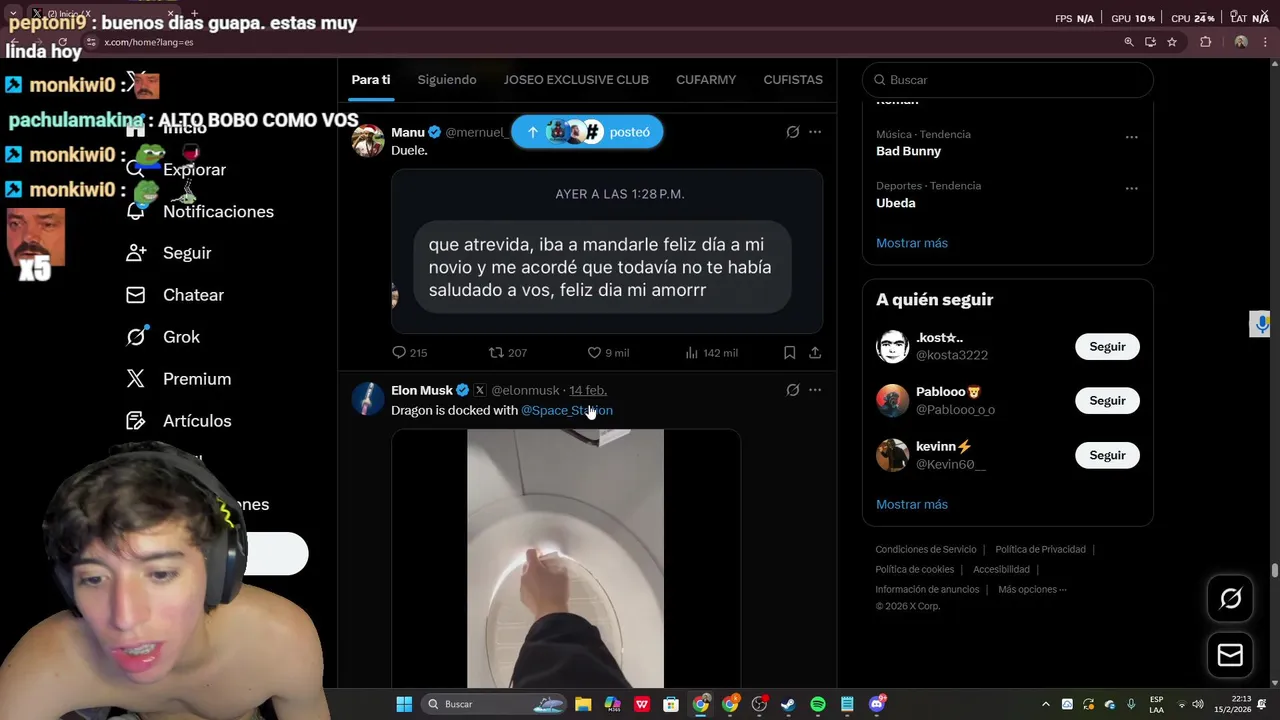Open Elon Musk's profile name link
The image size is (1280, 720).
point(422,390)
